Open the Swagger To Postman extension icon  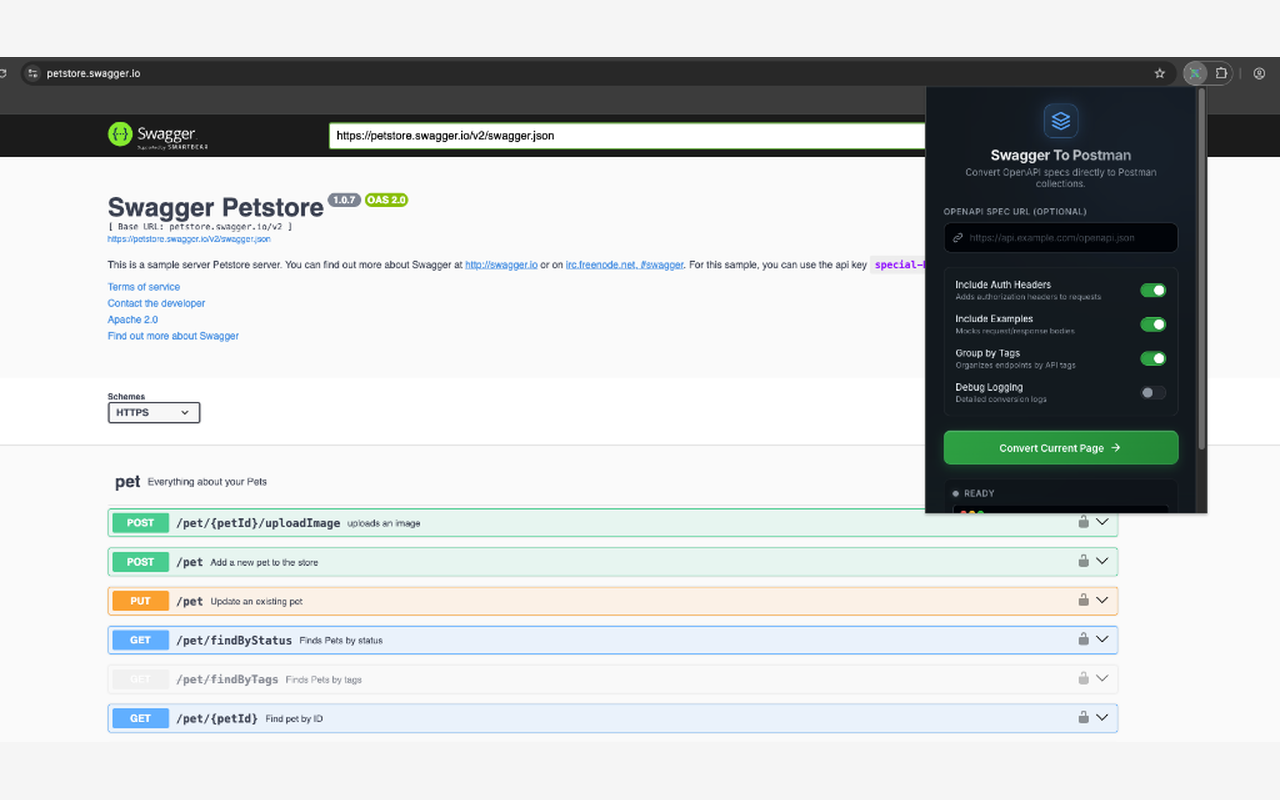[x=1194, y=73]
